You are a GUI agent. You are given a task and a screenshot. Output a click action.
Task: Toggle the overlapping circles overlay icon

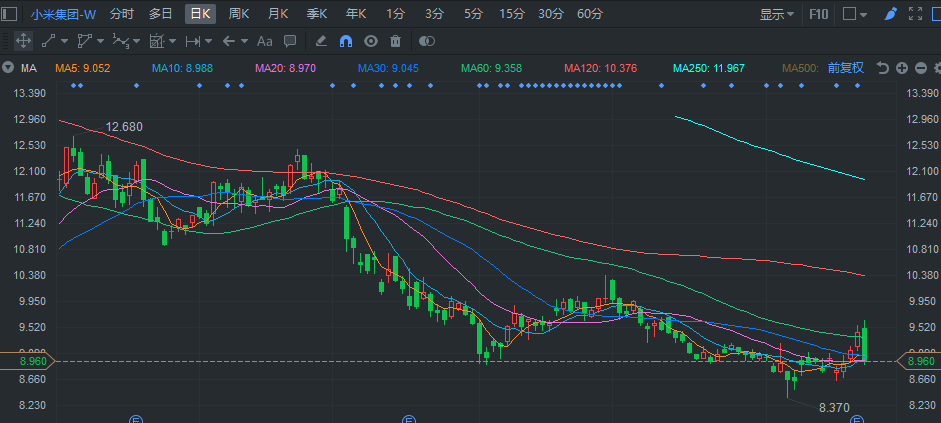[x=426, y=41]
